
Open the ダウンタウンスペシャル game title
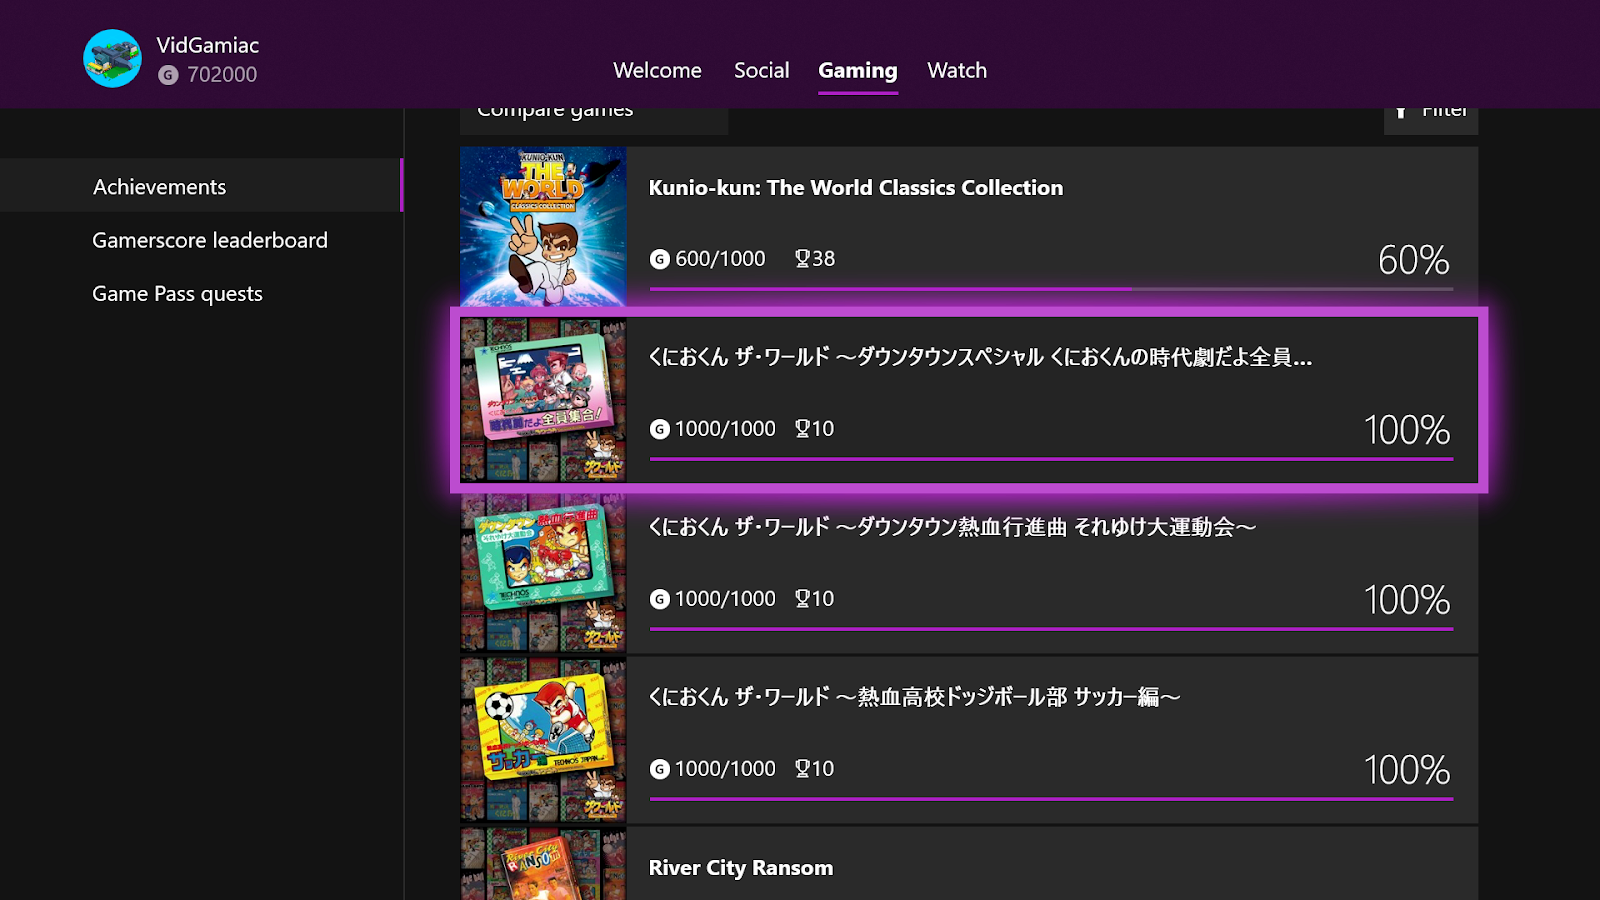[x=980, y=357]
